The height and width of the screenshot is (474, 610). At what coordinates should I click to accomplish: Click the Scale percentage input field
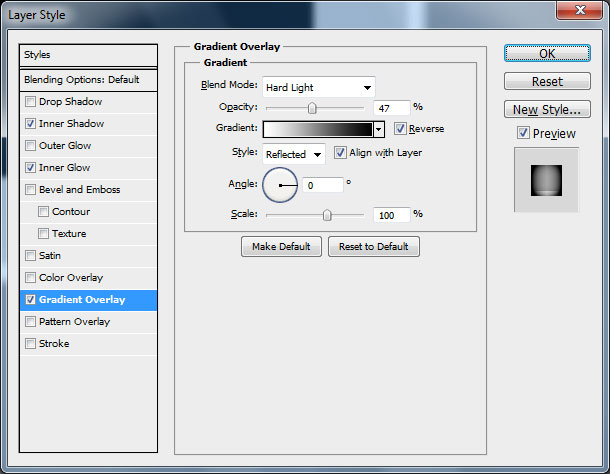point(391,214)
